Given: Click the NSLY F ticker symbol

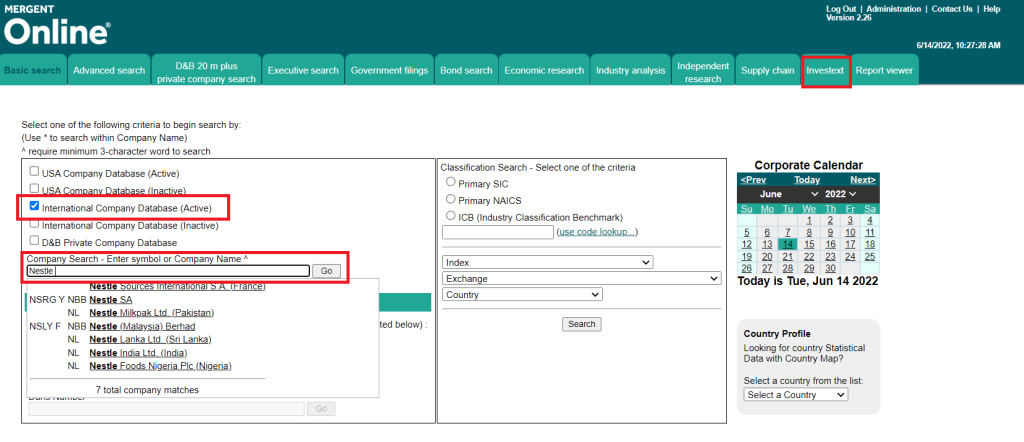Looking at the screenshot, I should (x=46, y=326).
